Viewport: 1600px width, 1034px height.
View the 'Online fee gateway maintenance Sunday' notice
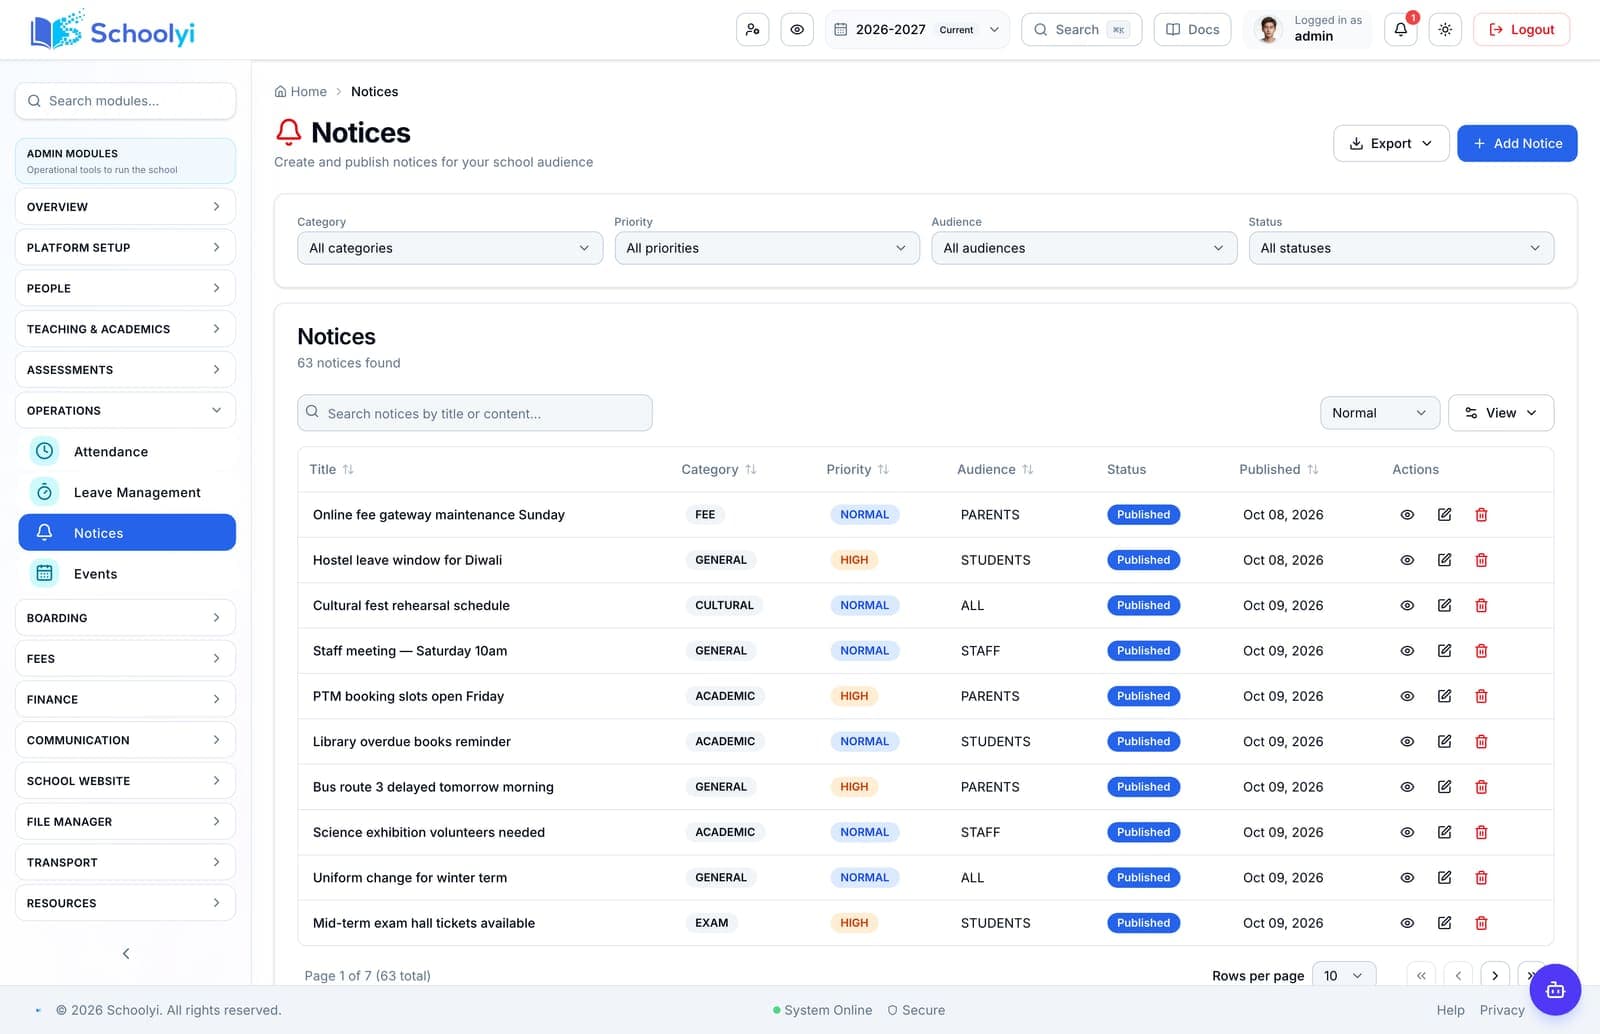point(1407,515)
